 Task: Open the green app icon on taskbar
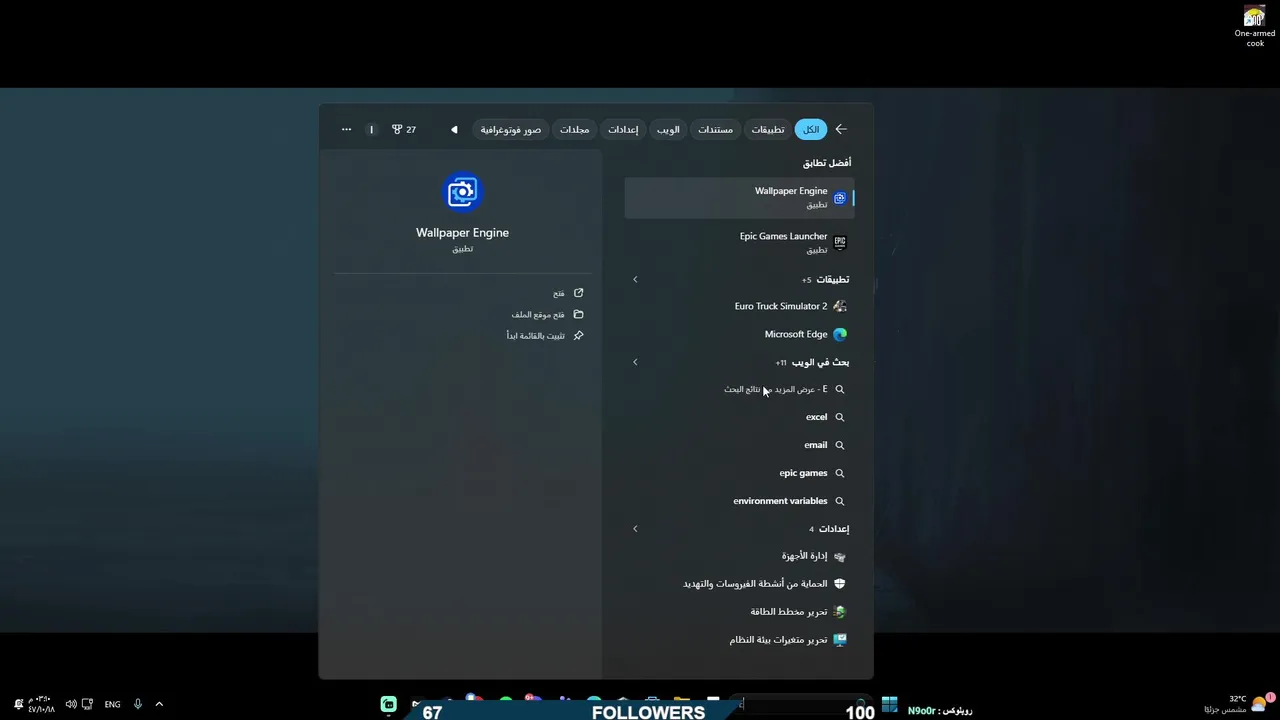pos(389,704)
